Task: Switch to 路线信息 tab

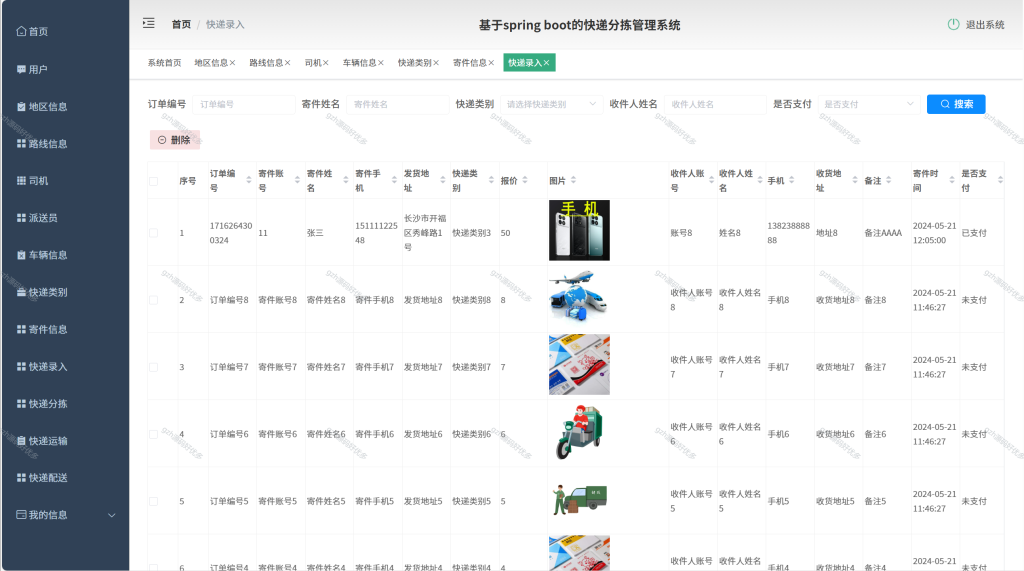Action: 266,63
